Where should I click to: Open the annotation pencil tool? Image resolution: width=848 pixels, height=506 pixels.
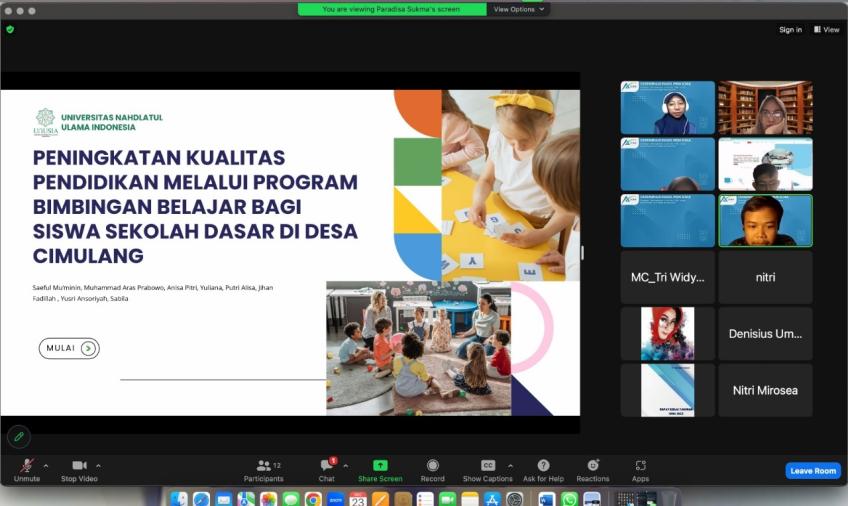(x=19, y=436)
